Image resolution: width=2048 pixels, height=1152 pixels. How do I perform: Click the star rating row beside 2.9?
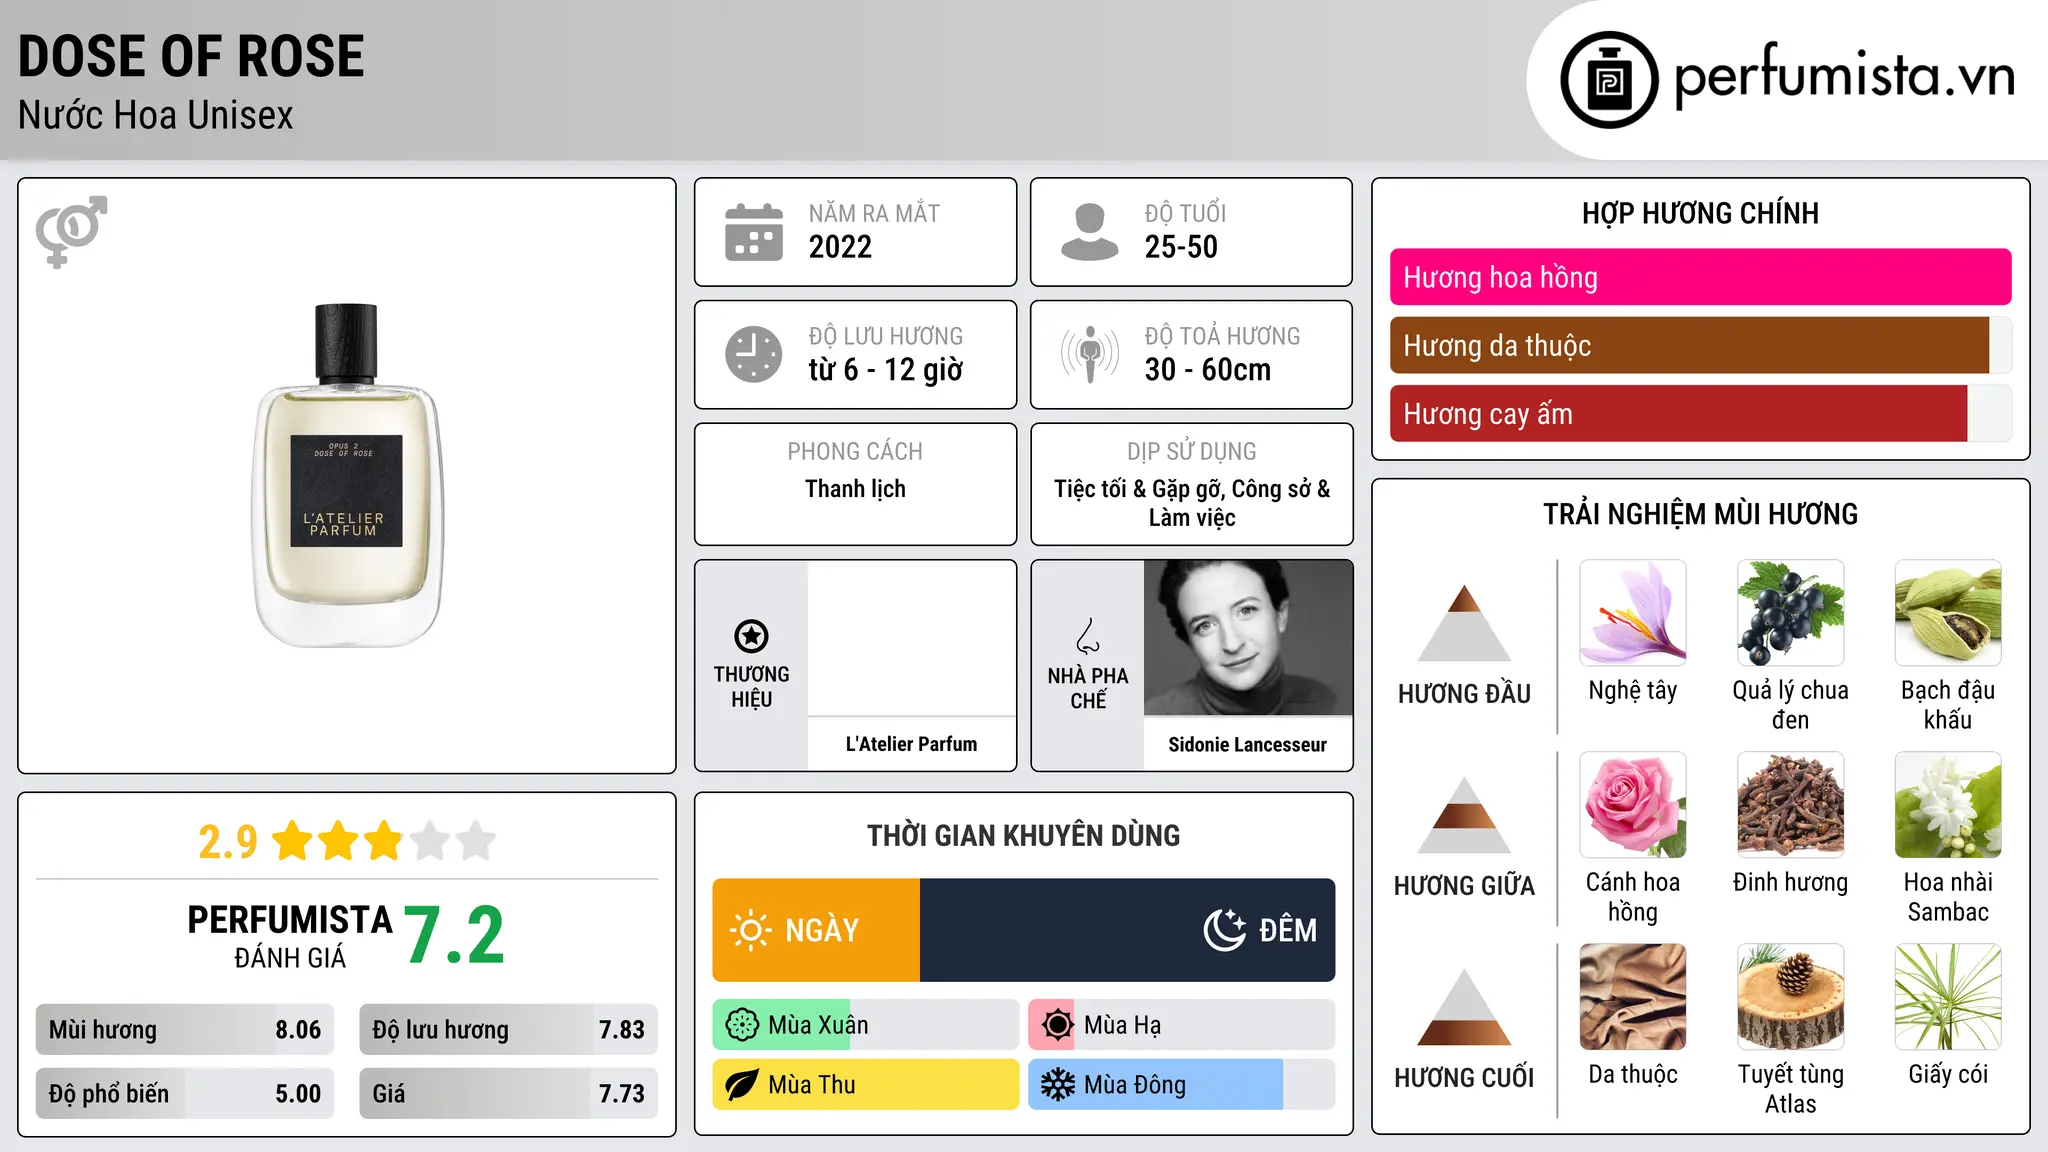pyautogui.click(x=384, y=841)
